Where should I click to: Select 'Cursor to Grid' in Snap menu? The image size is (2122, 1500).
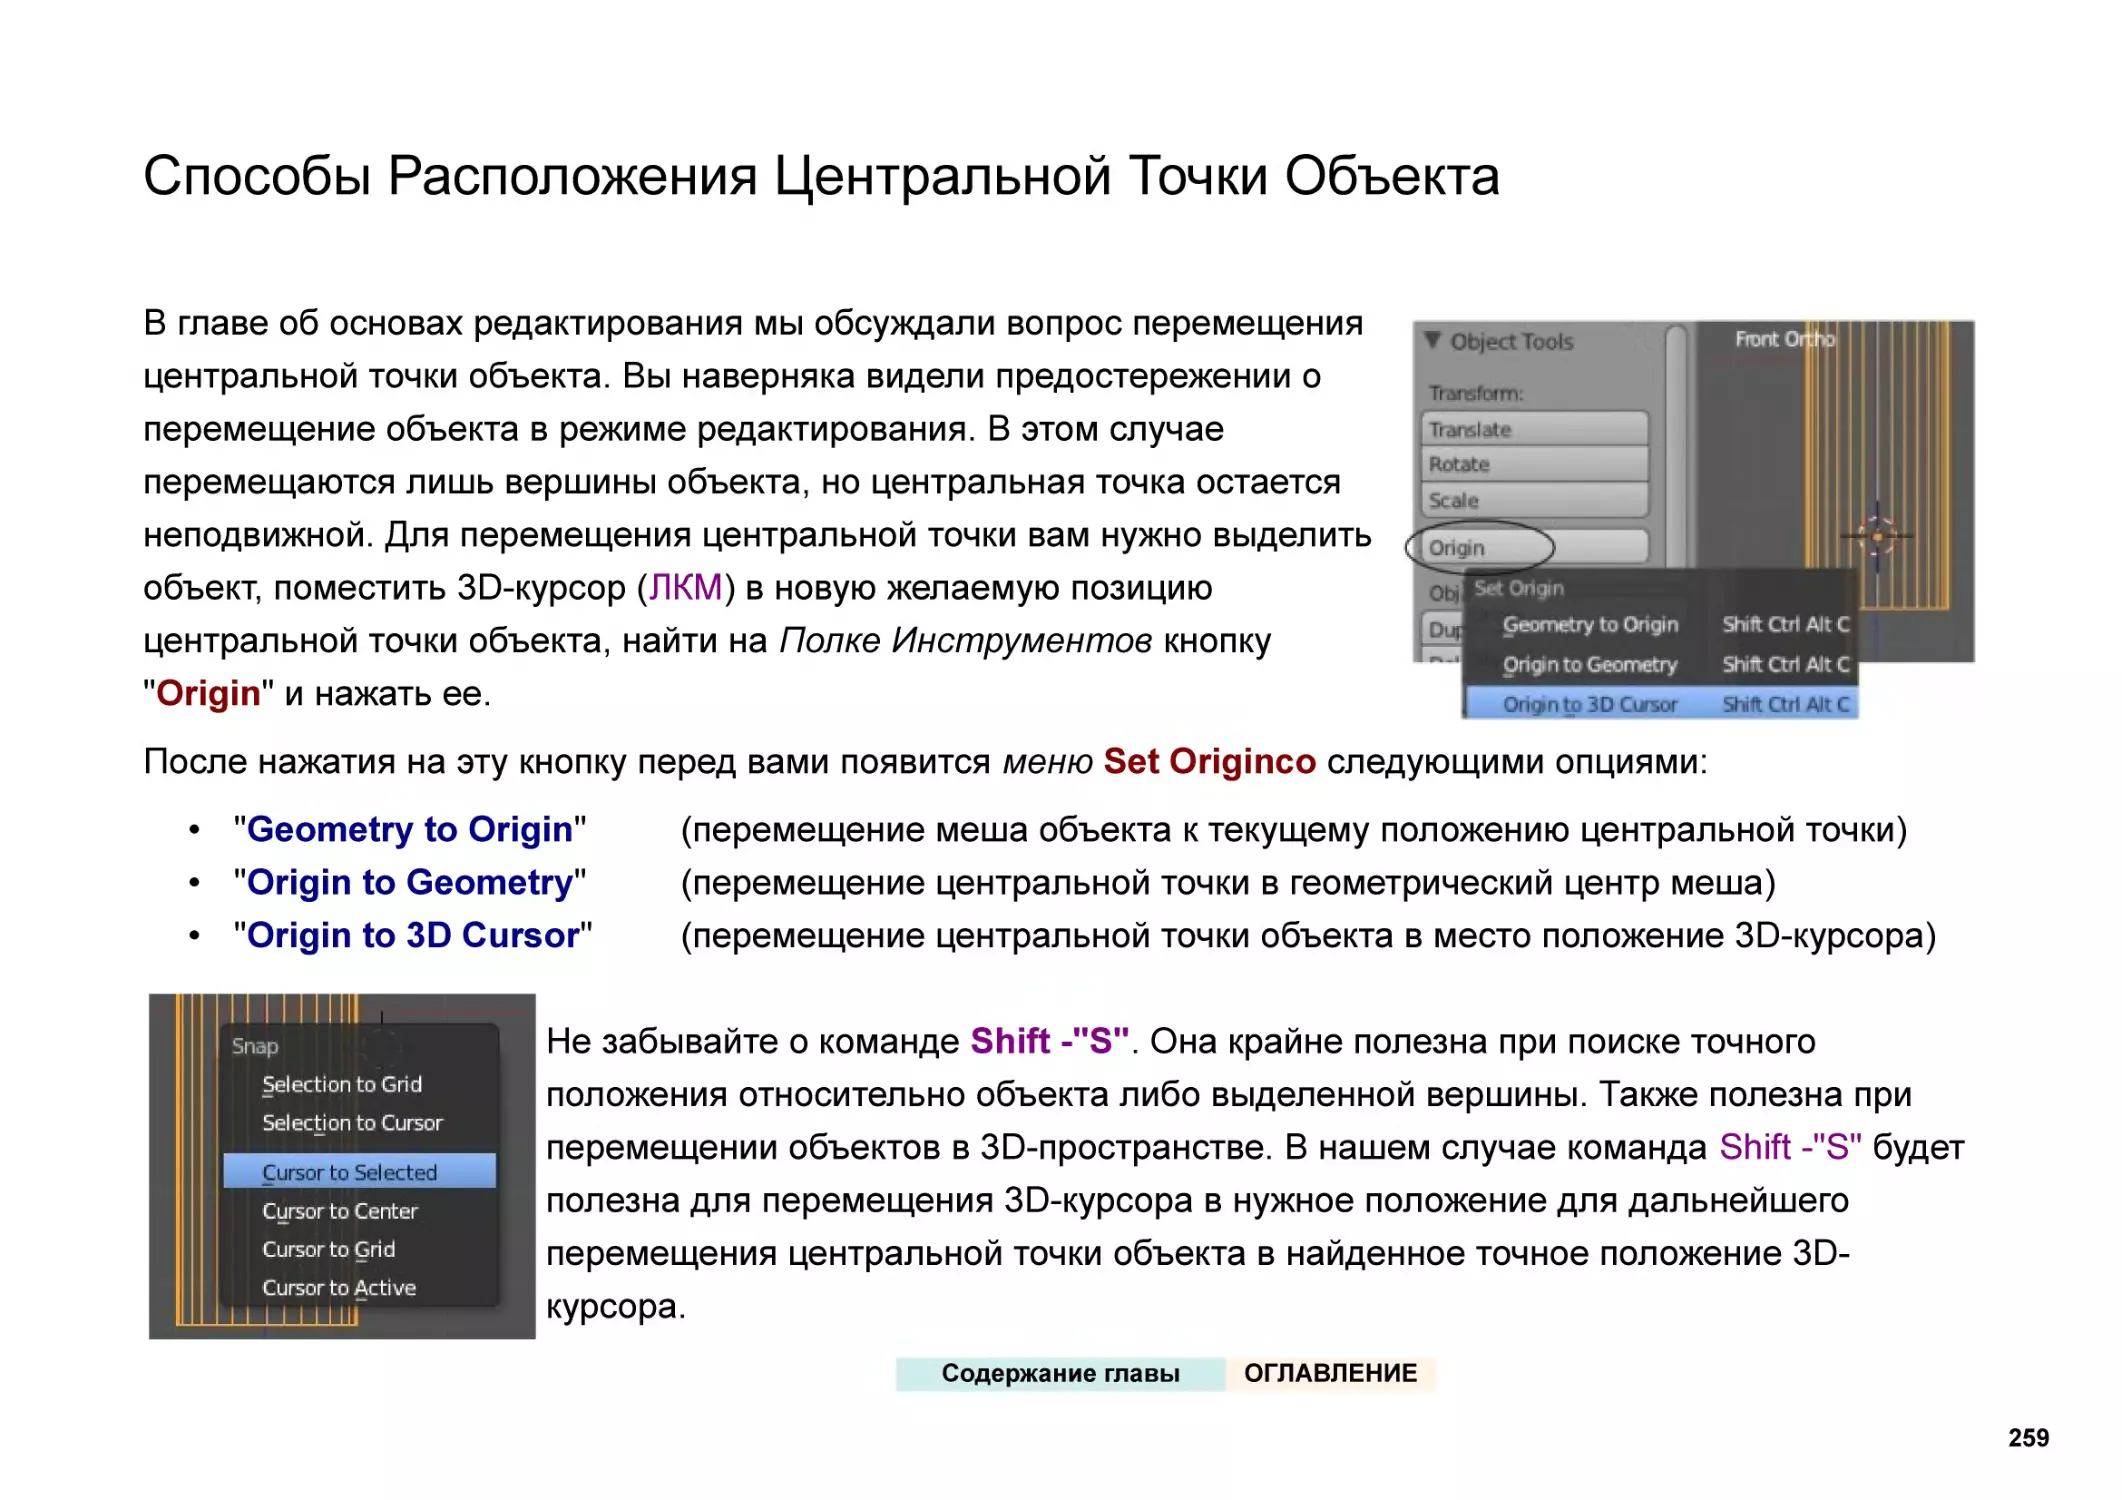click(x=360, y=1249)
